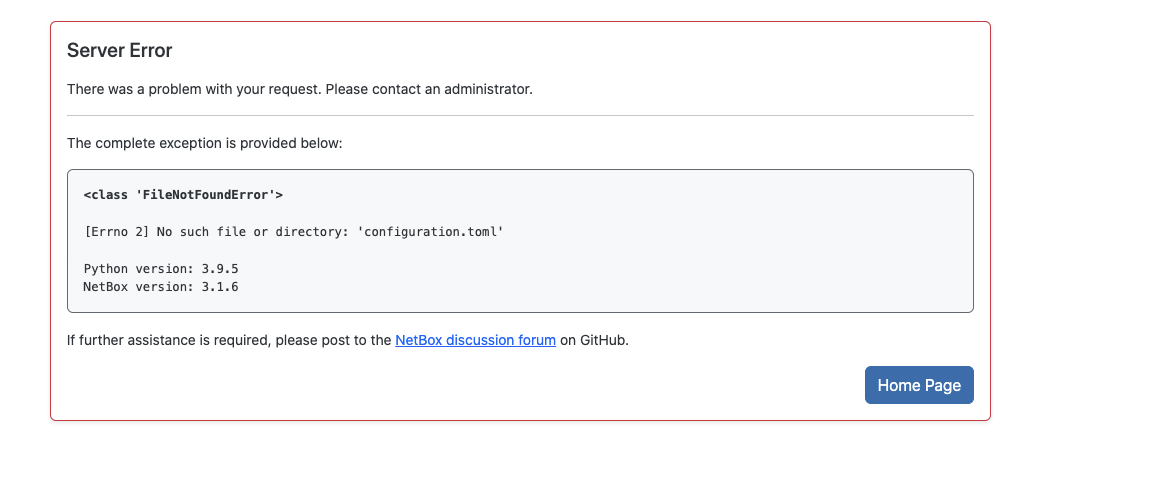Click 'The complete exception is provided below' text
This screenshot has width=1160, height=498.
tap(204, 143)
